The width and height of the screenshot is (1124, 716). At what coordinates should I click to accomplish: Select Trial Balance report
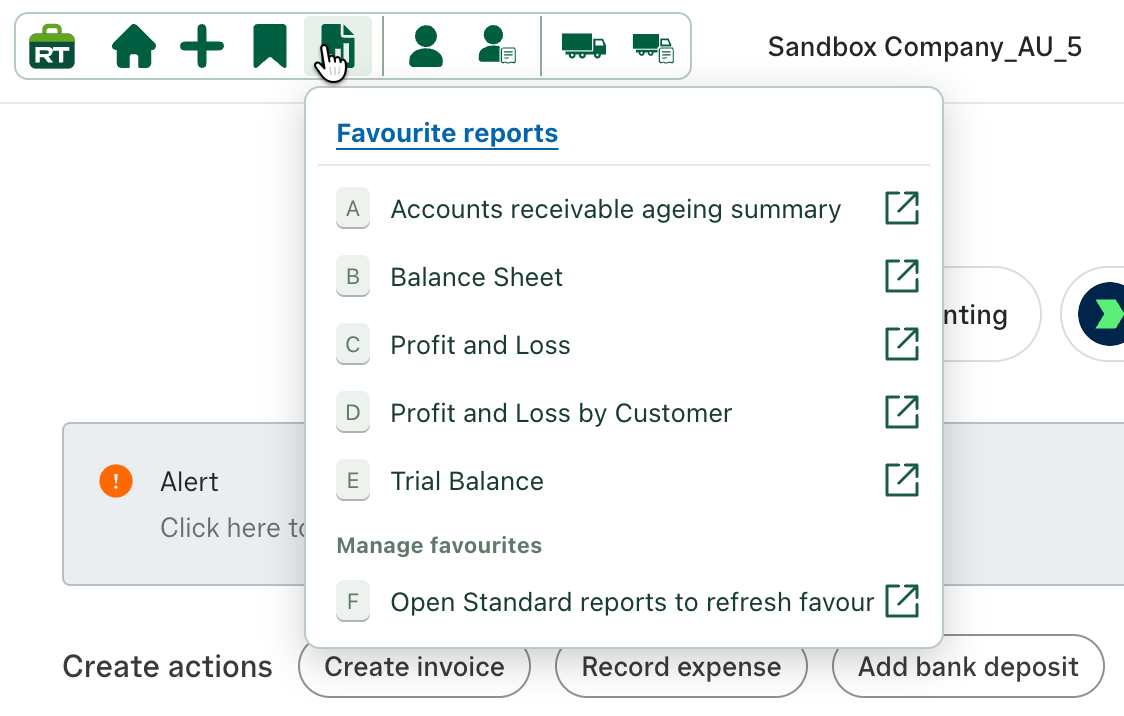click(x=467, y=482)
